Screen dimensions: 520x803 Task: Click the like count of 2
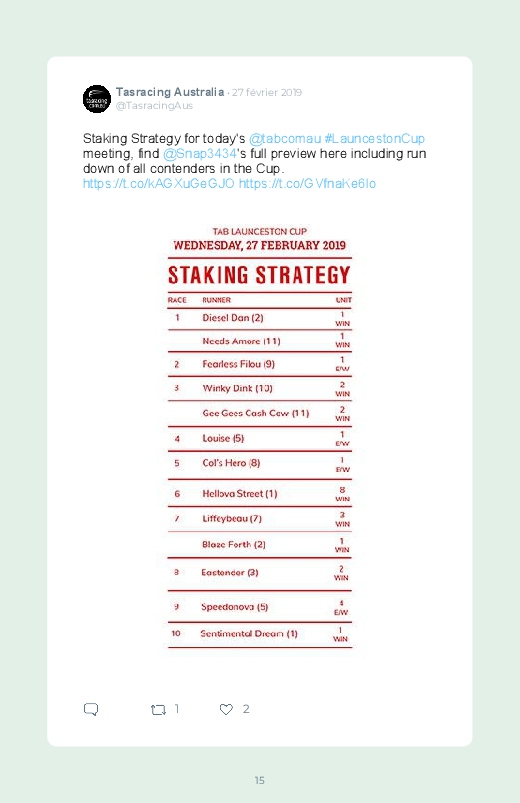coord(246,709)
